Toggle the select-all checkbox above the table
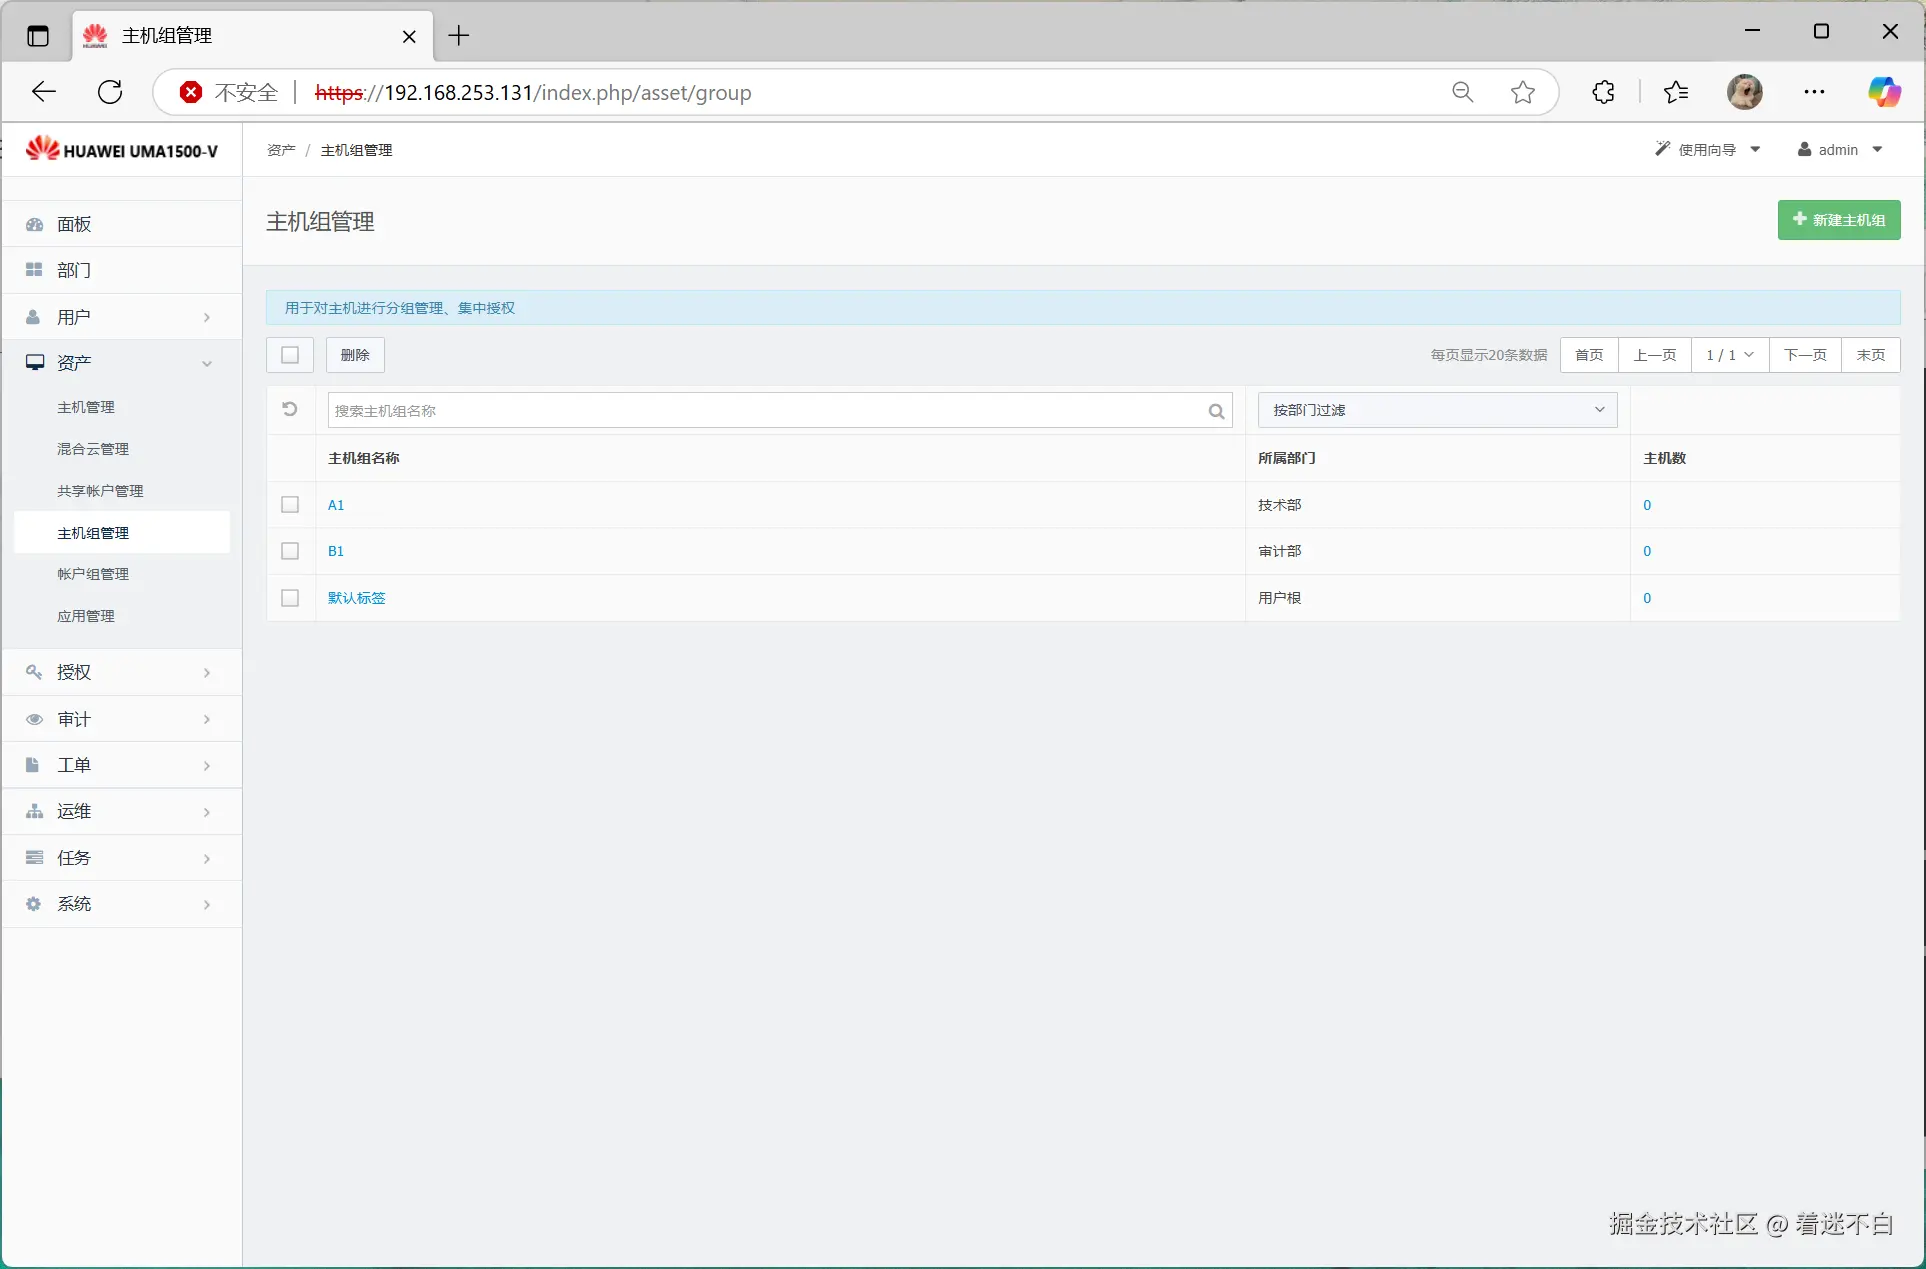 (290, 355)
